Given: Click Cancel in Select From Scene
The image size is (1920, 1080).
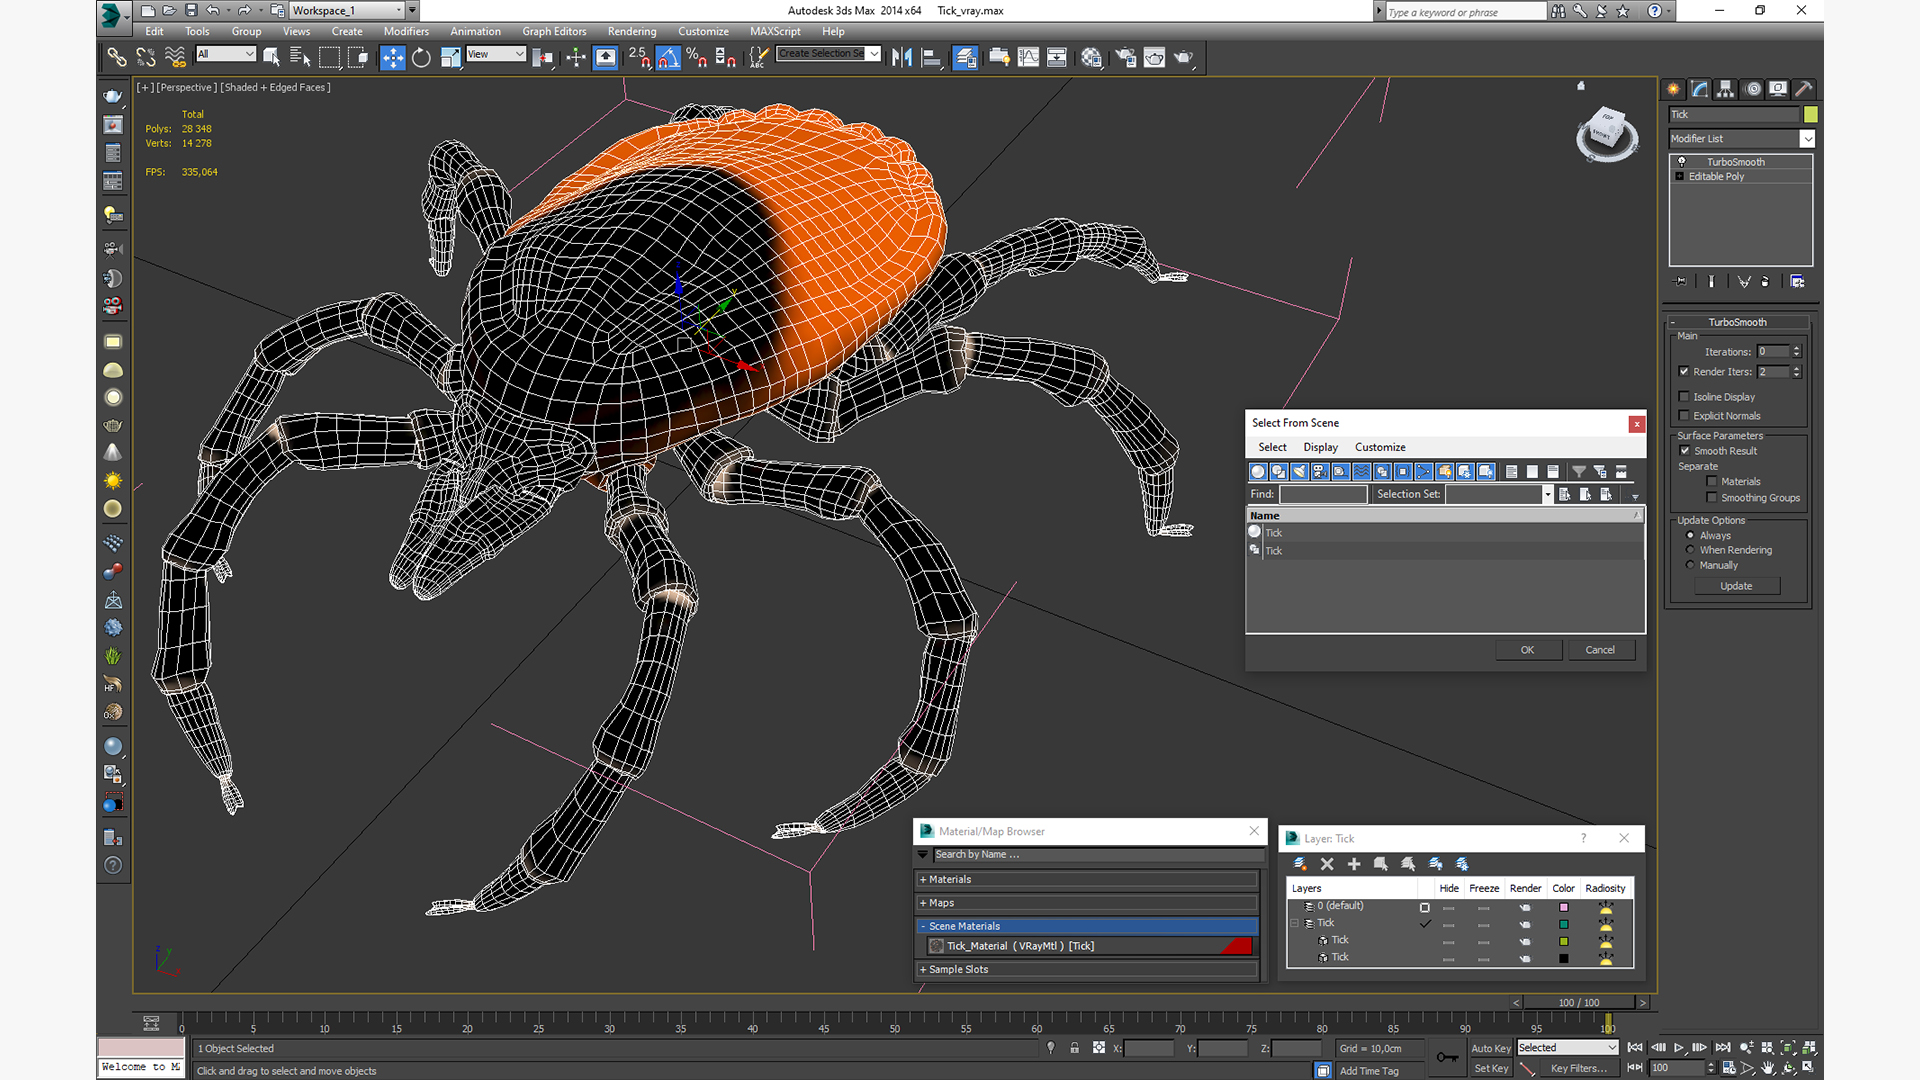Looking at the screenshot, I should [1600, 651].
